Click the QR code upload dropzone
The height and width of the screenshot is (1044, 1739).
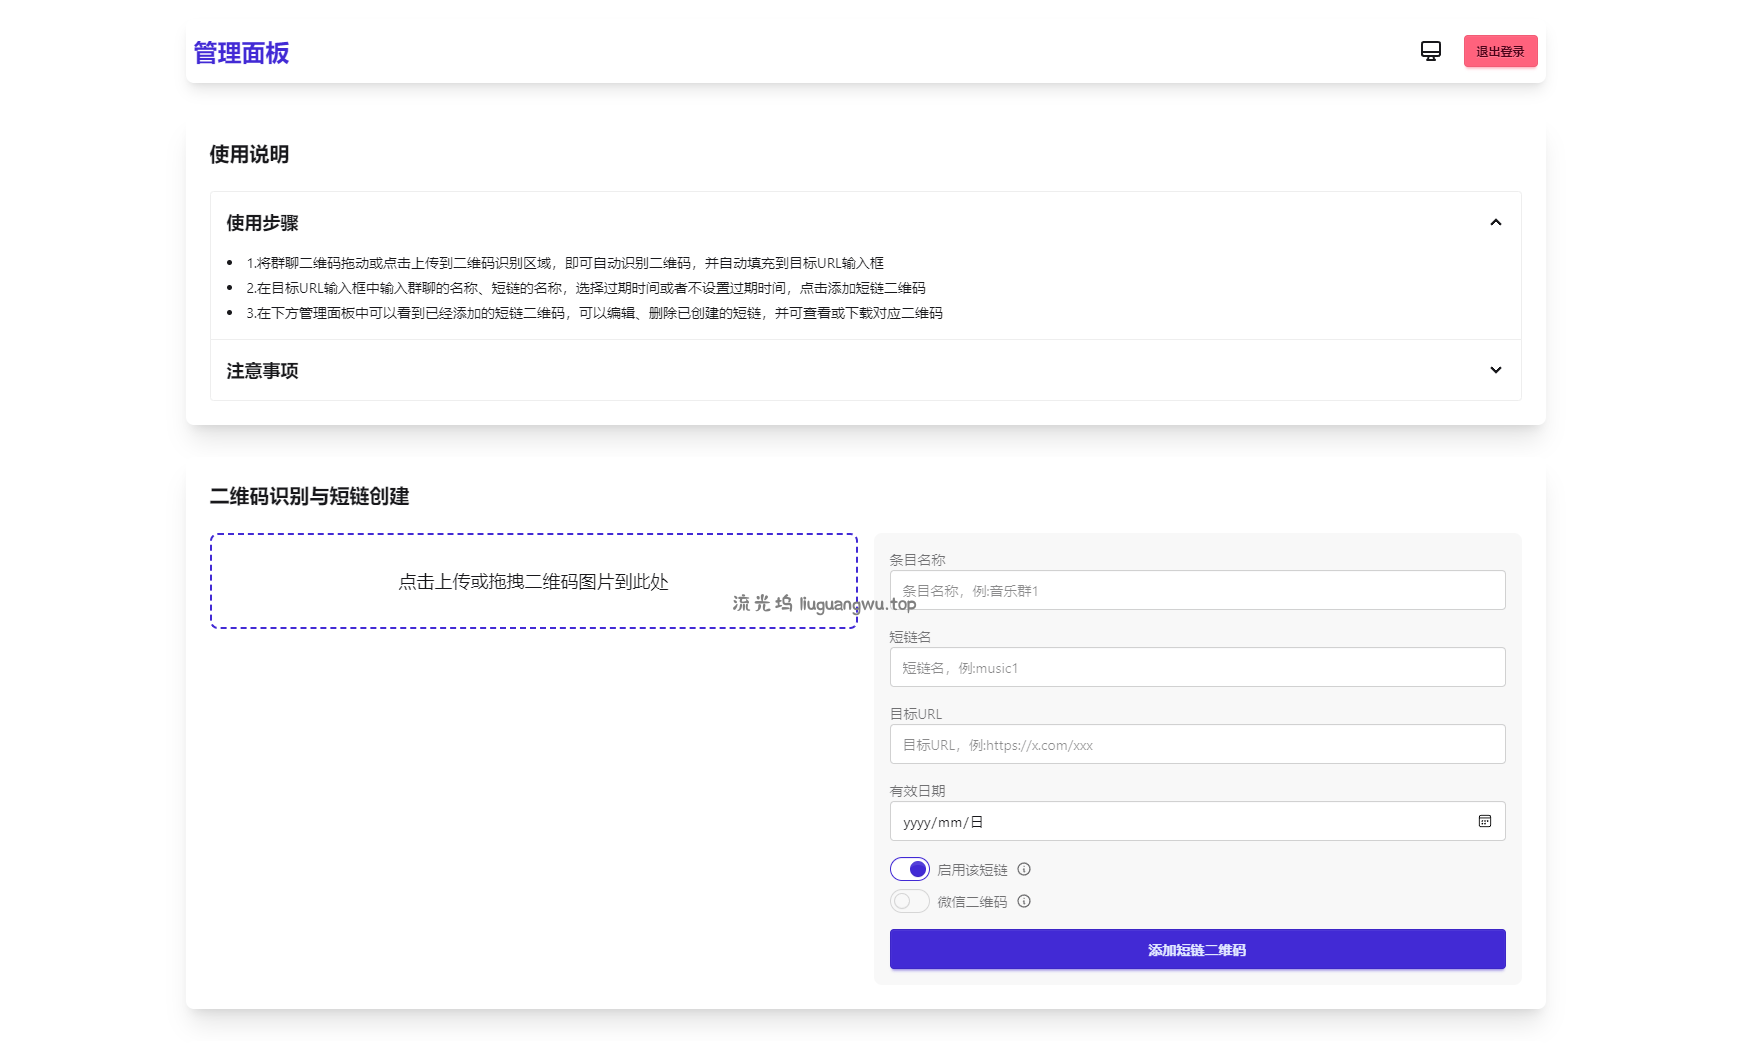534,581
